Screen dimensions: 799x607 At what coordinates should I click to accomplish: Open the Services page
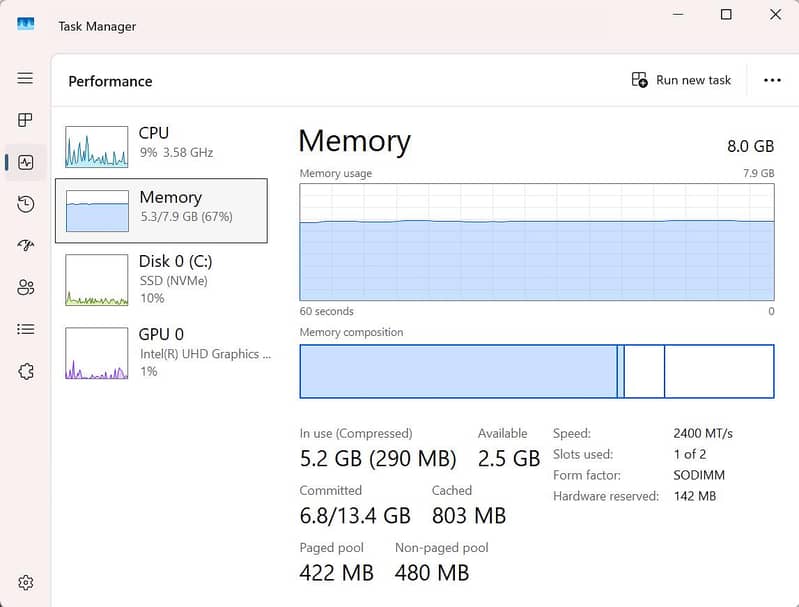coord(25,371)
